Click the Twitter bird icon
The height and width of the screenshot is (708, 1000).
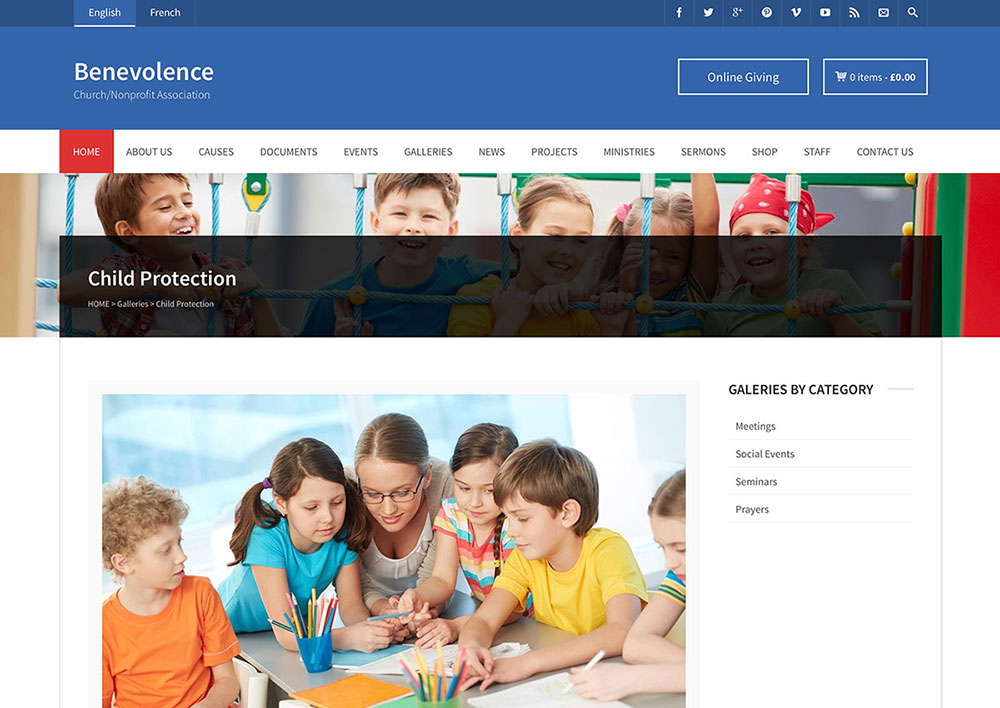click(708, 13)
